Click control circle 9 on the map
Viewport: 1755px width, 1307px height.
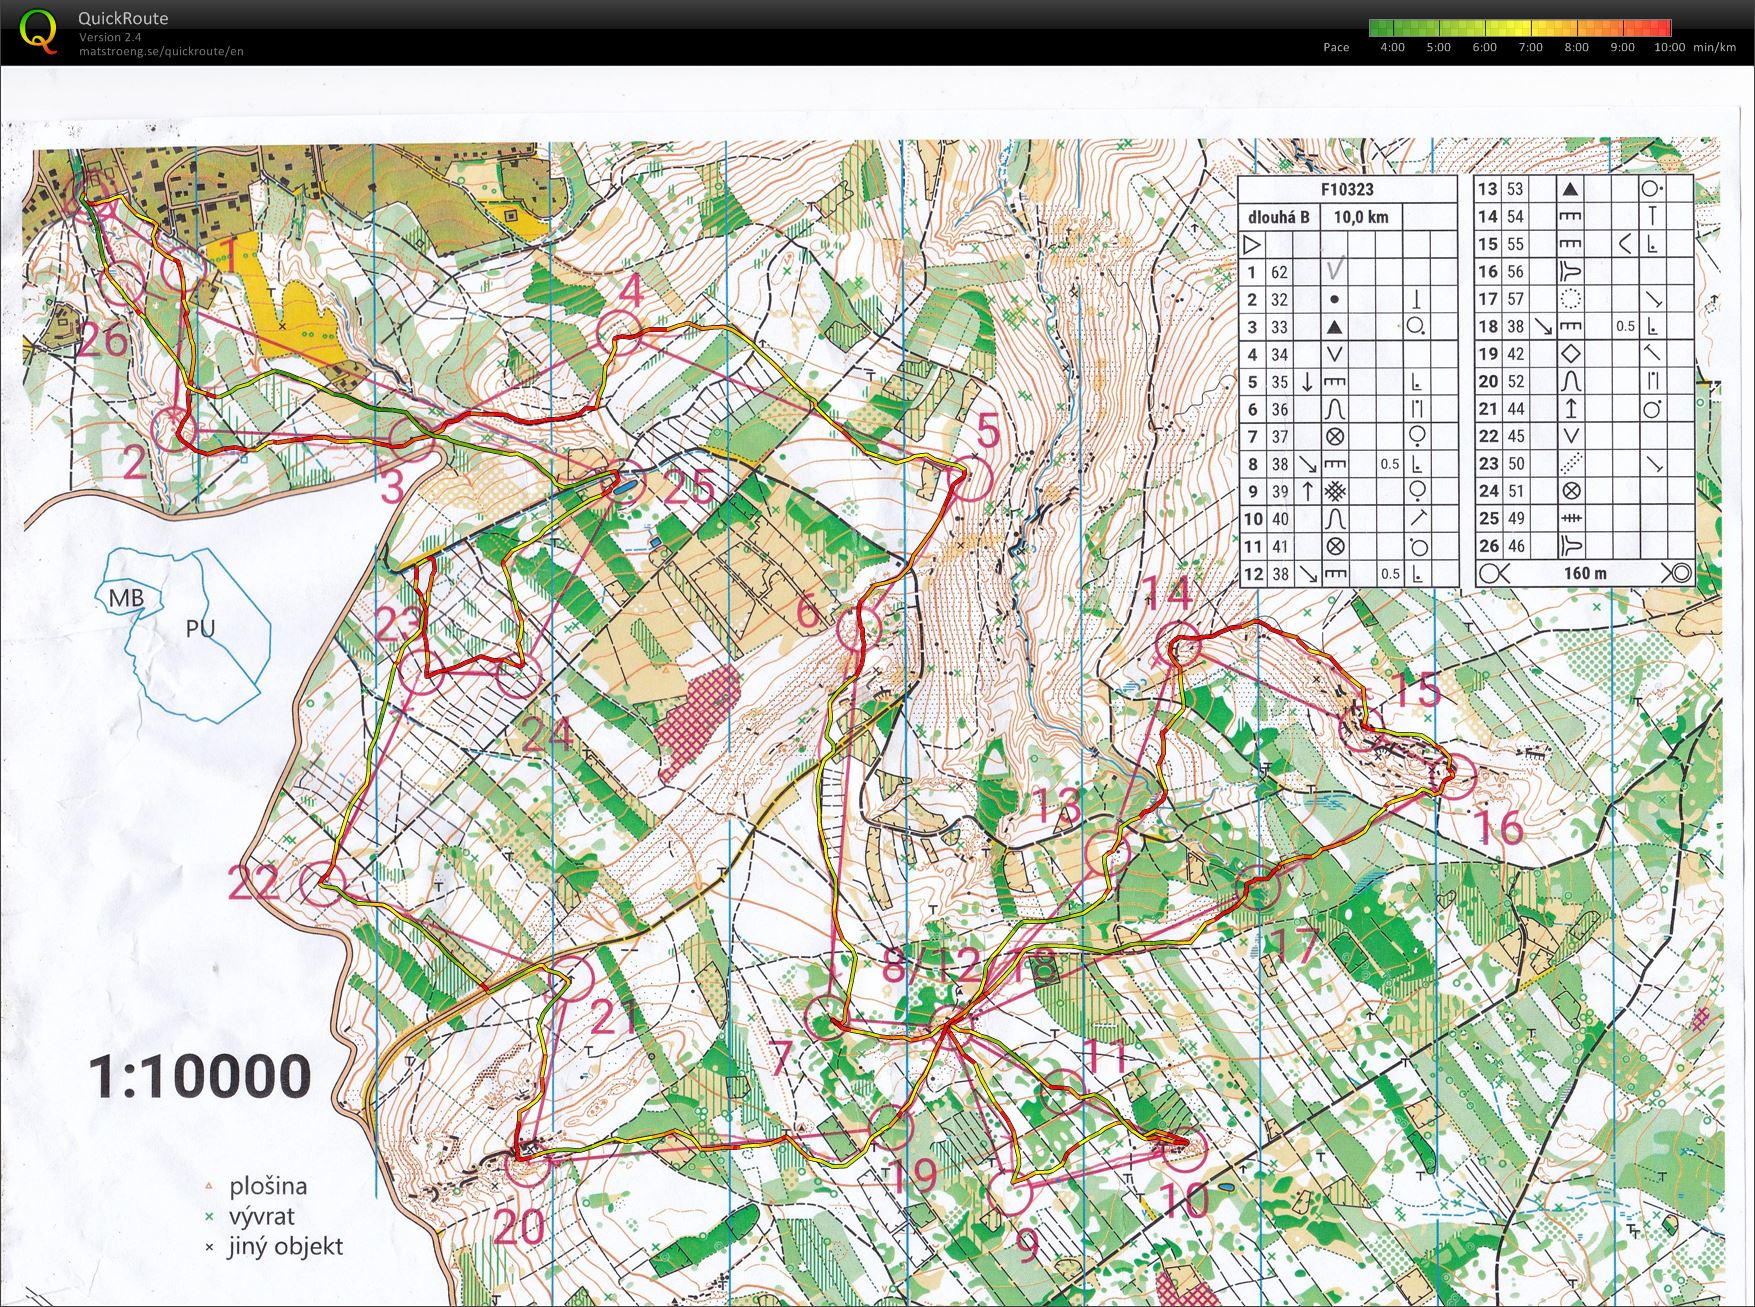coord(1010,1191)
